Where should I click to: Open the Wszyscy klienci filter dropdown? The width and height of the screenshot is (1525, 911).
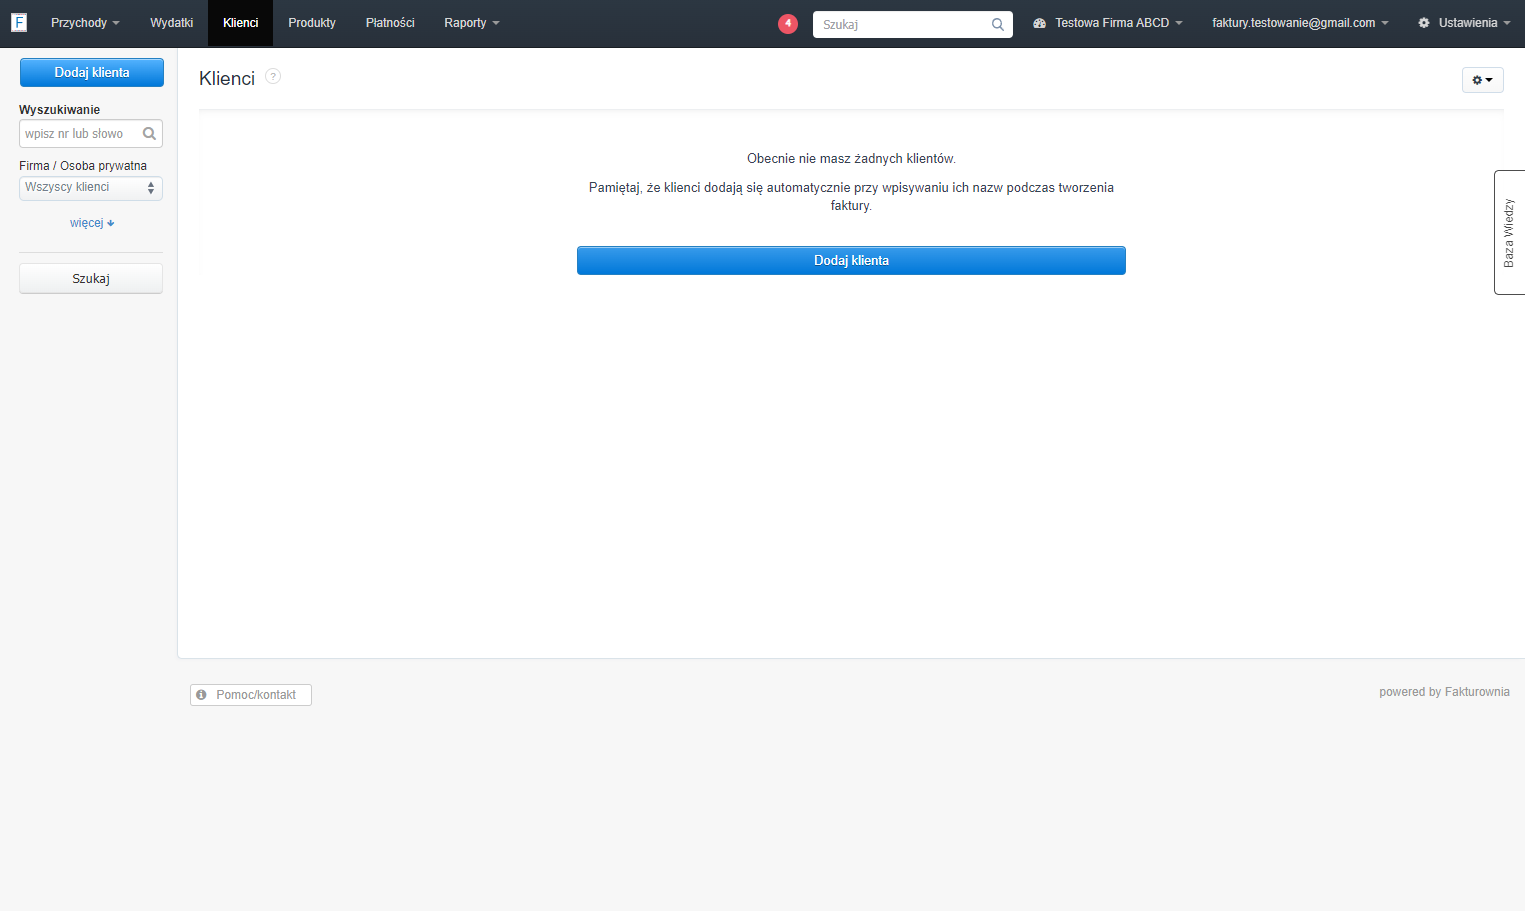click(x=91, y=188)
